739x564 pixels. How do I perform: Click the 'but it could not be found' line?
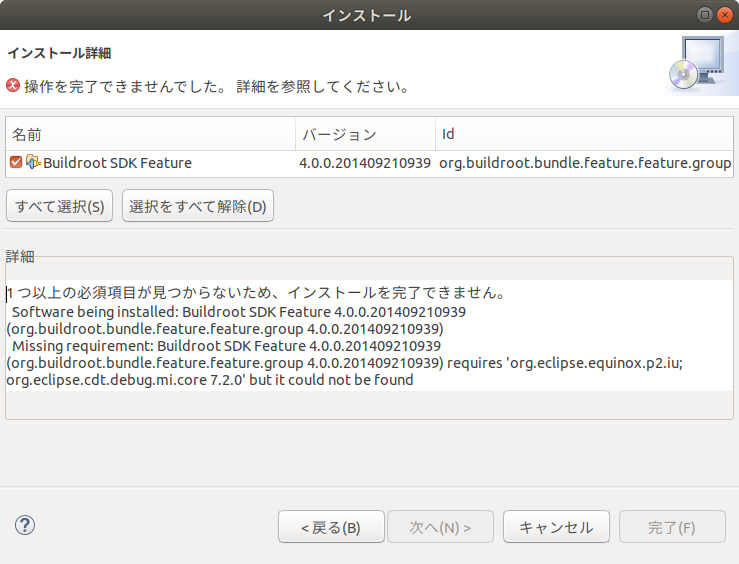tap(210, 380)
